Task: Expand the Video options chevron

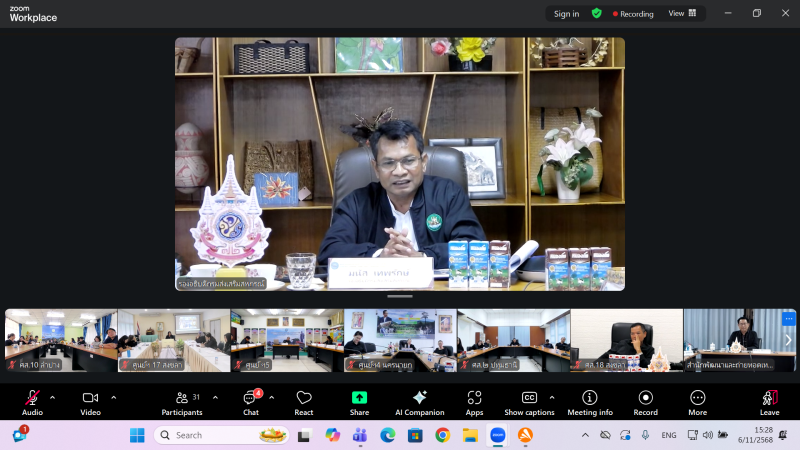Action: (x=113, y=397)
